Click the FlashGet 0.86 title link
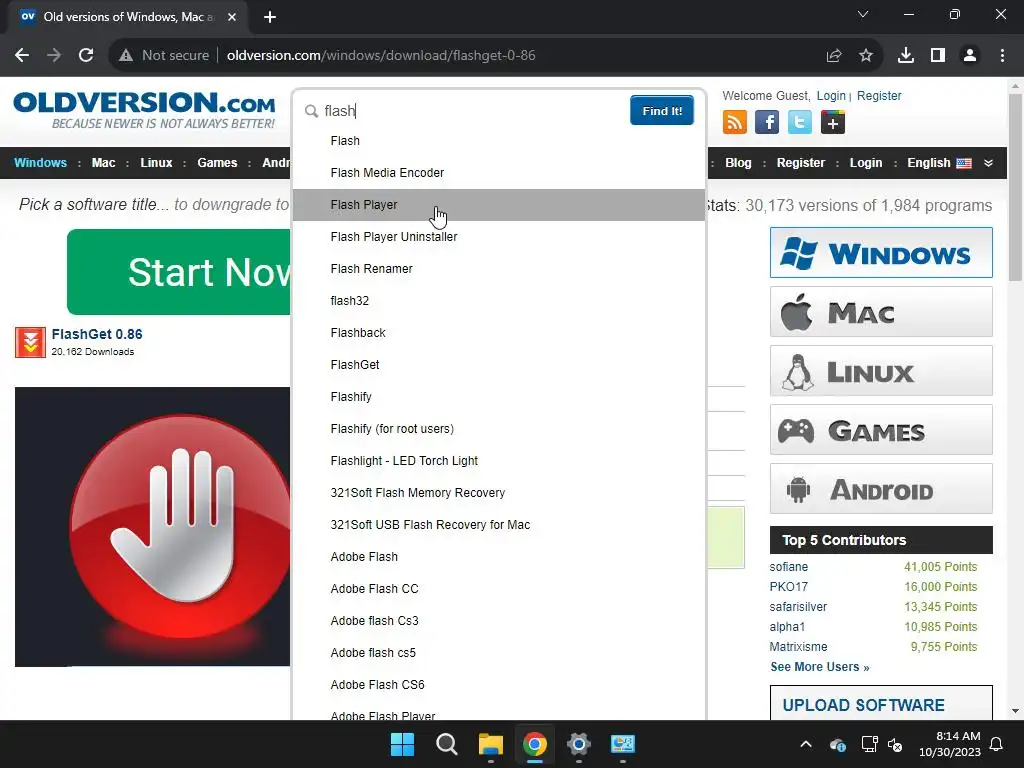 [x=97, y=334]
